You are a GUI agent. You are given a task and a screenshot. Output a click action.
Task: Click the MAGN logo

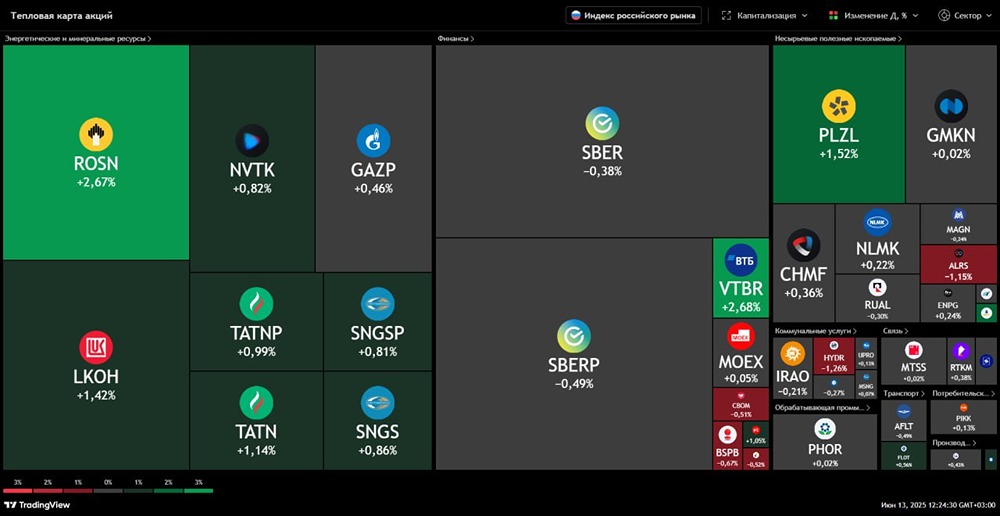pyautogui.click(x=958, y=215)
